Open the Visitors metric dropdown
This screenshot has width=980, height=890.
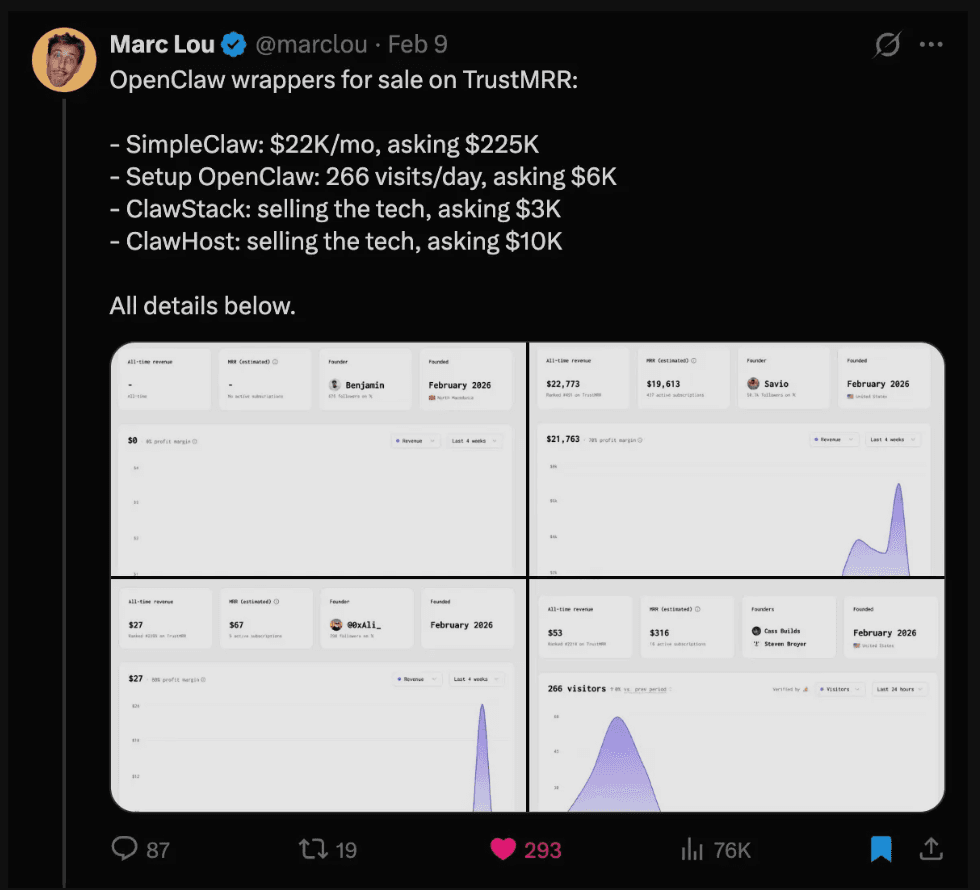coord(838,689)
